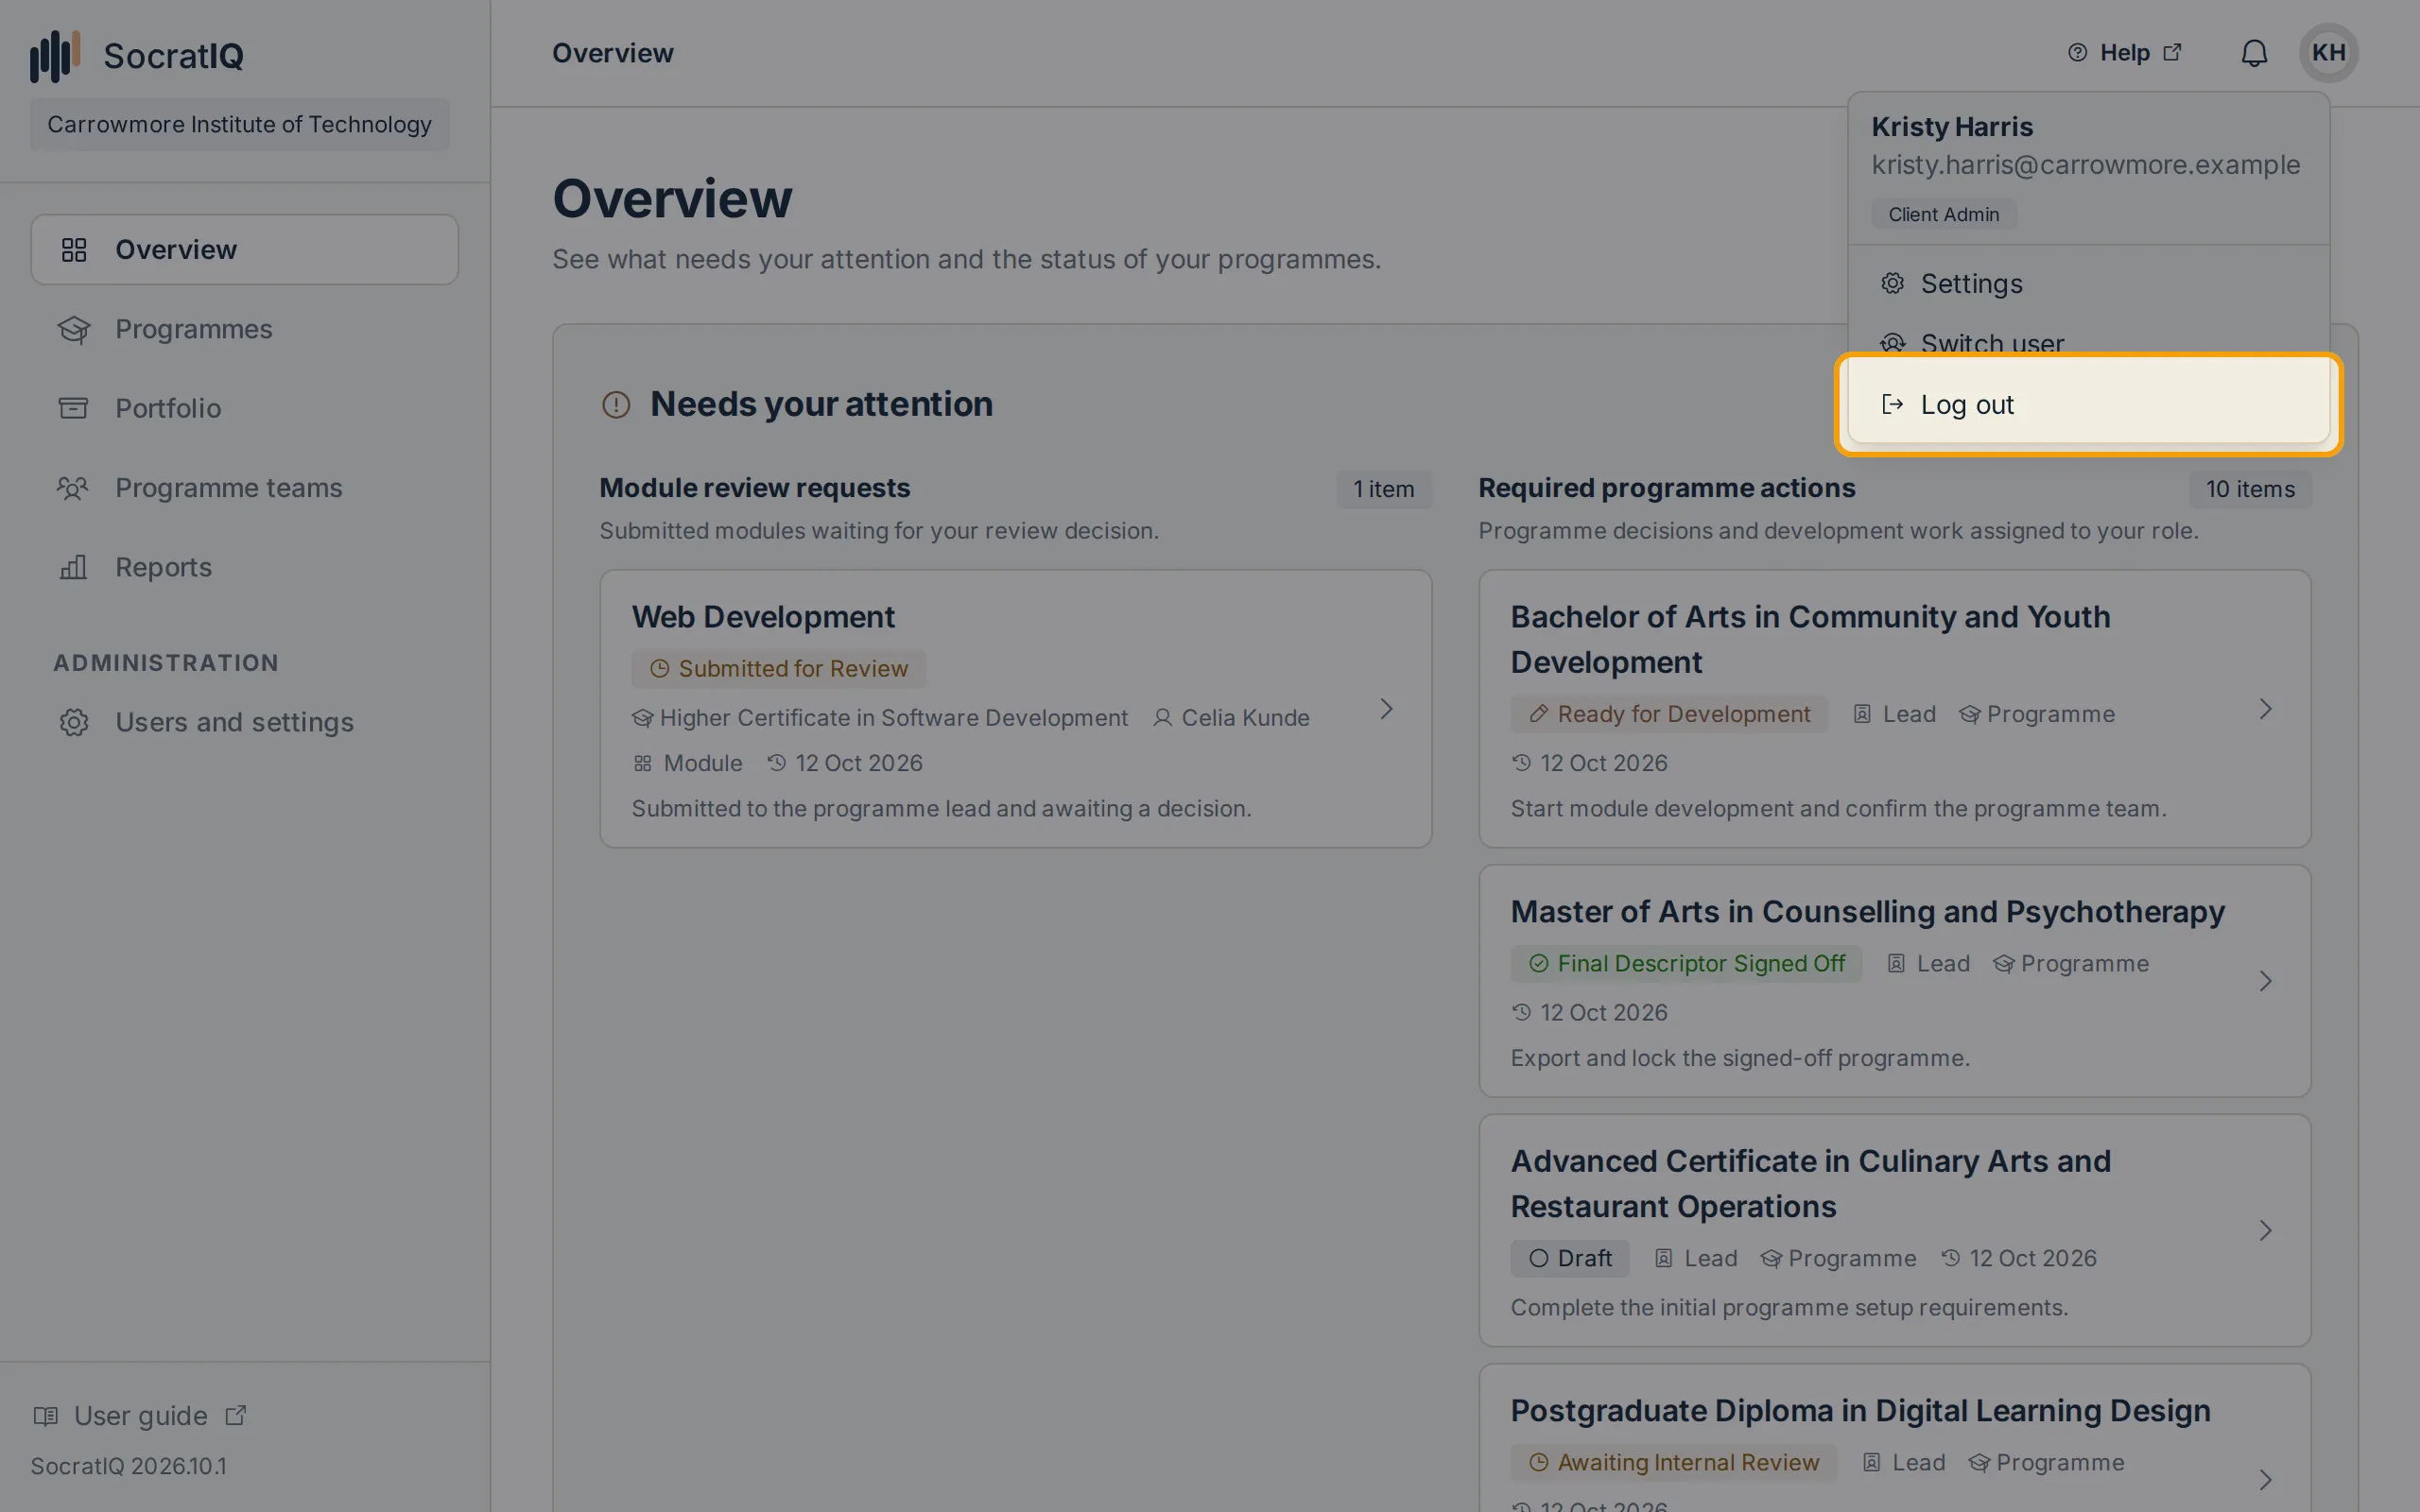Click the Overview grid icon in sidebar
Image resolution: width=2420 pixels, height=1512 pixels.
(74, 249)
